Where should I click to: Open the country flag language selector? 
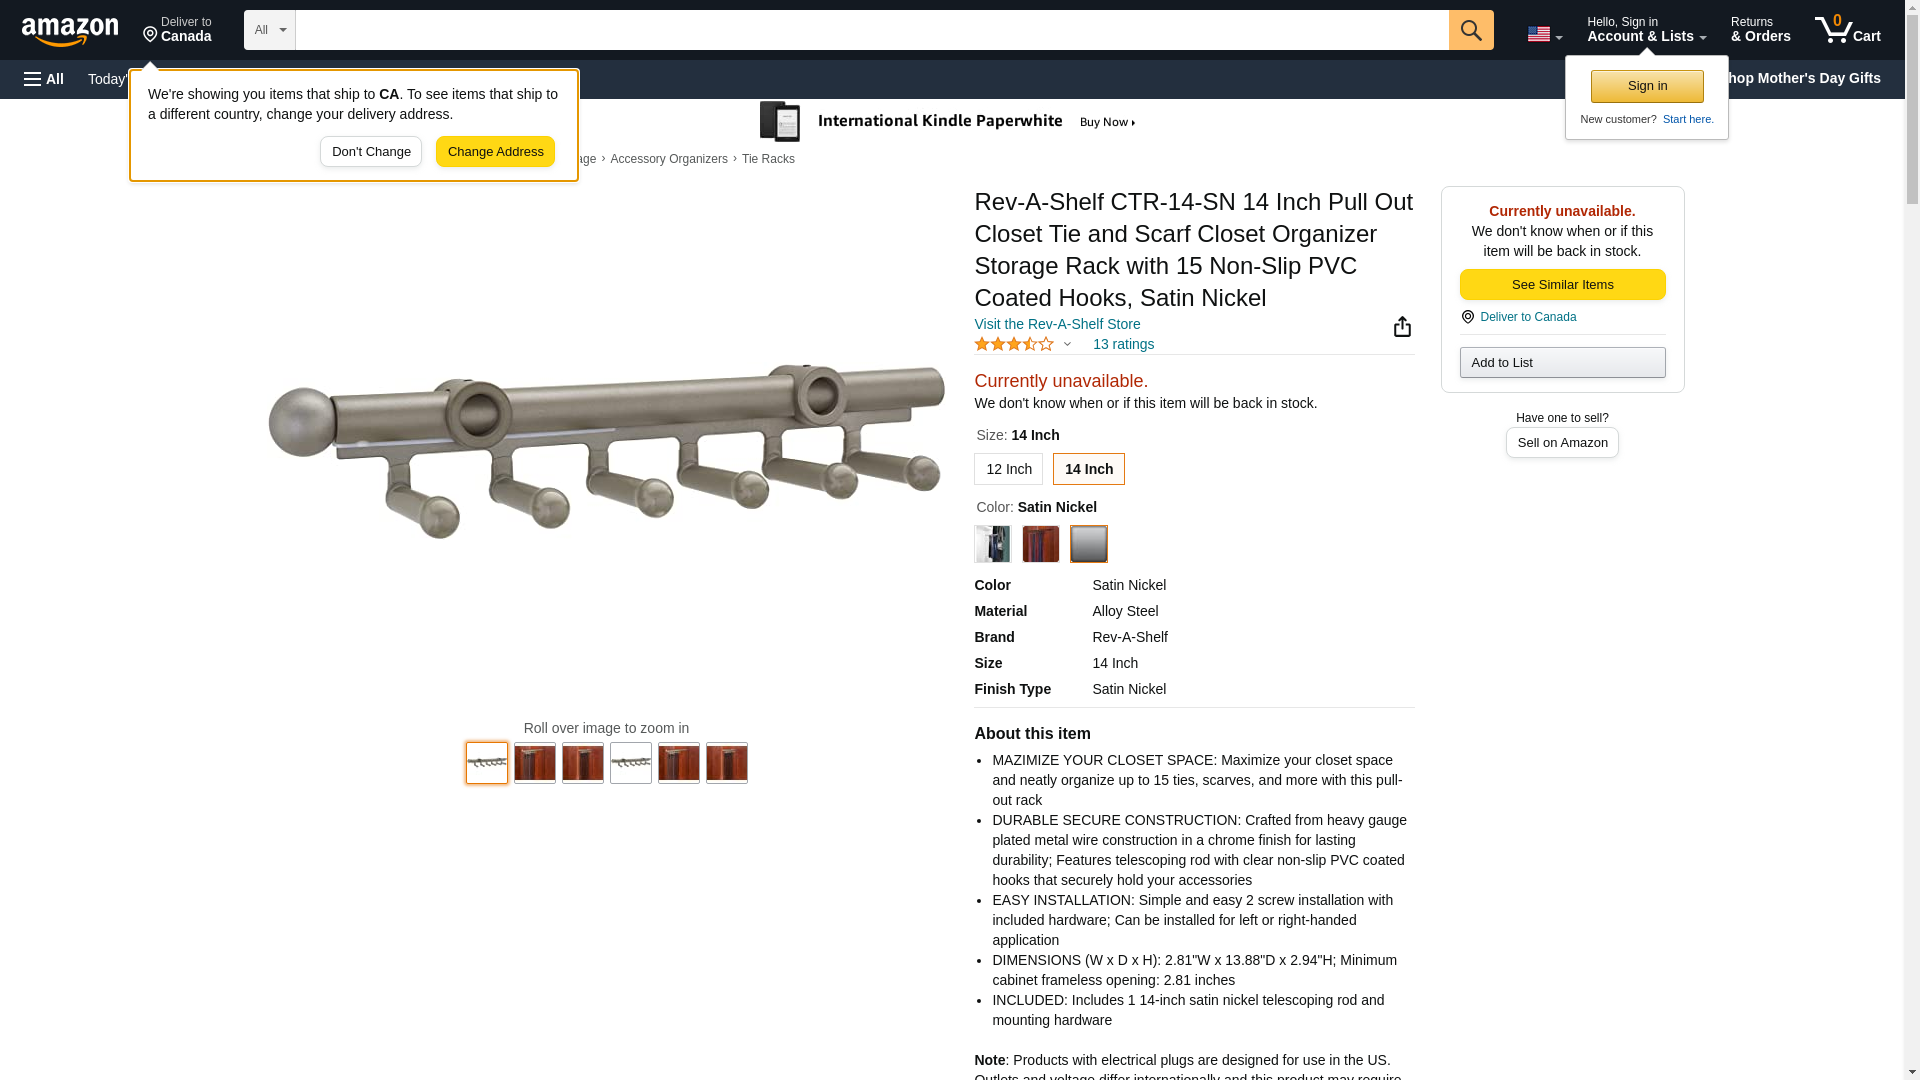click(1544, 34)
